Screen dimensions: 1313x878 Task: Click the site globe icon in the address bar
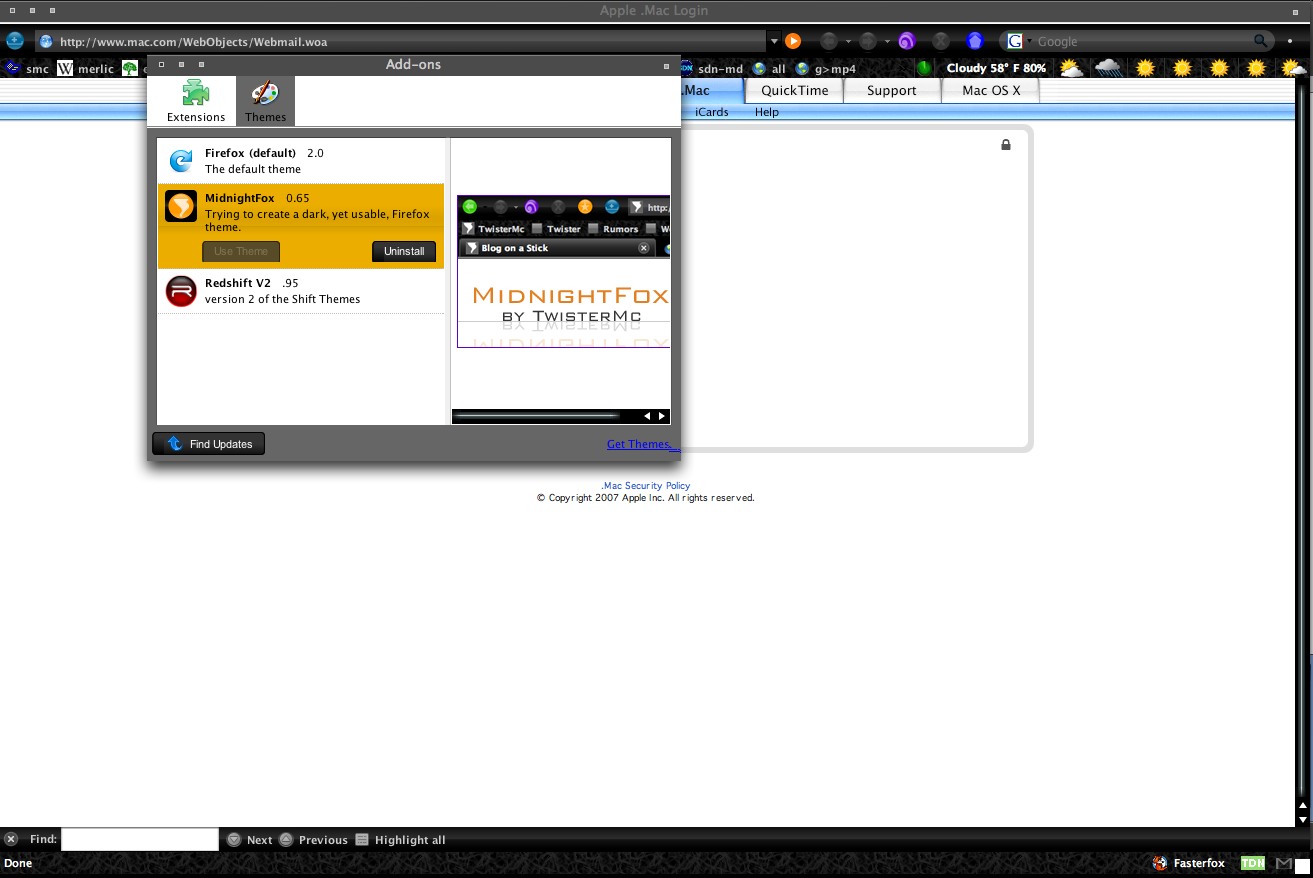pos(46,42)
